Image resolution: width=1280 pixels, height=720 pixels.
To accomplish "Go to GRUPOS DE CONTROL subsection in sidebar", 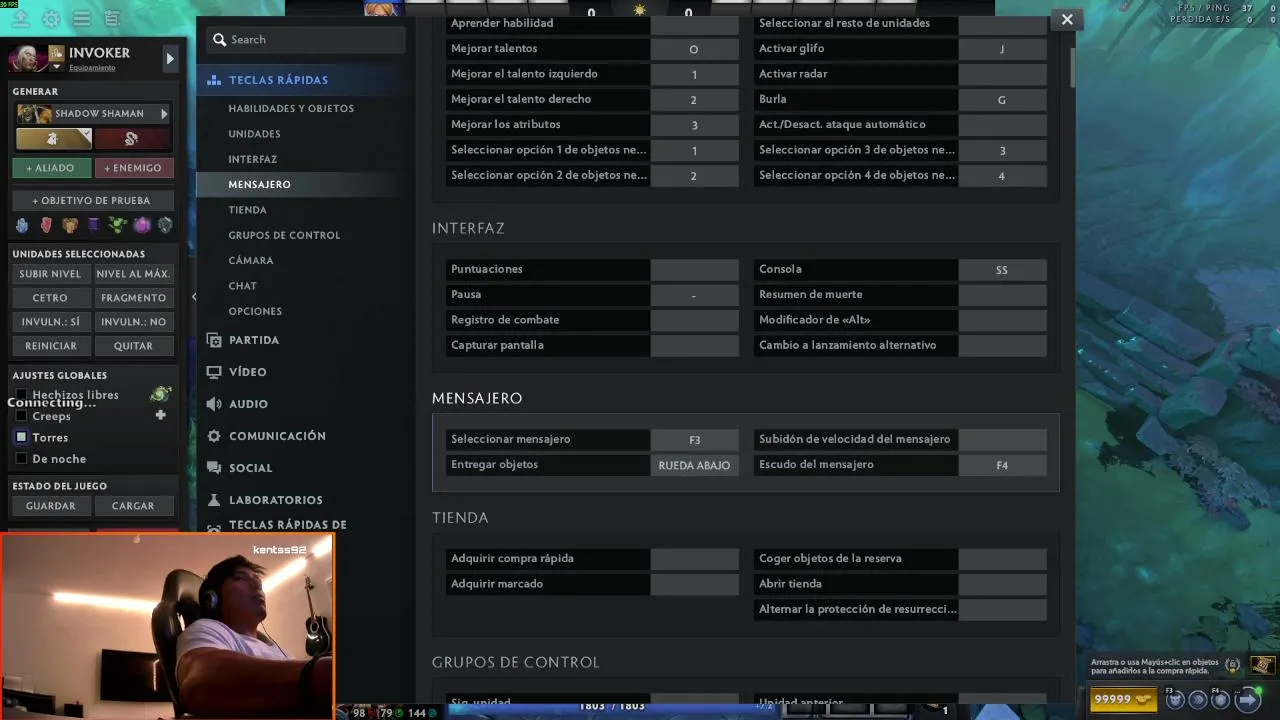I will coord(284,235).
